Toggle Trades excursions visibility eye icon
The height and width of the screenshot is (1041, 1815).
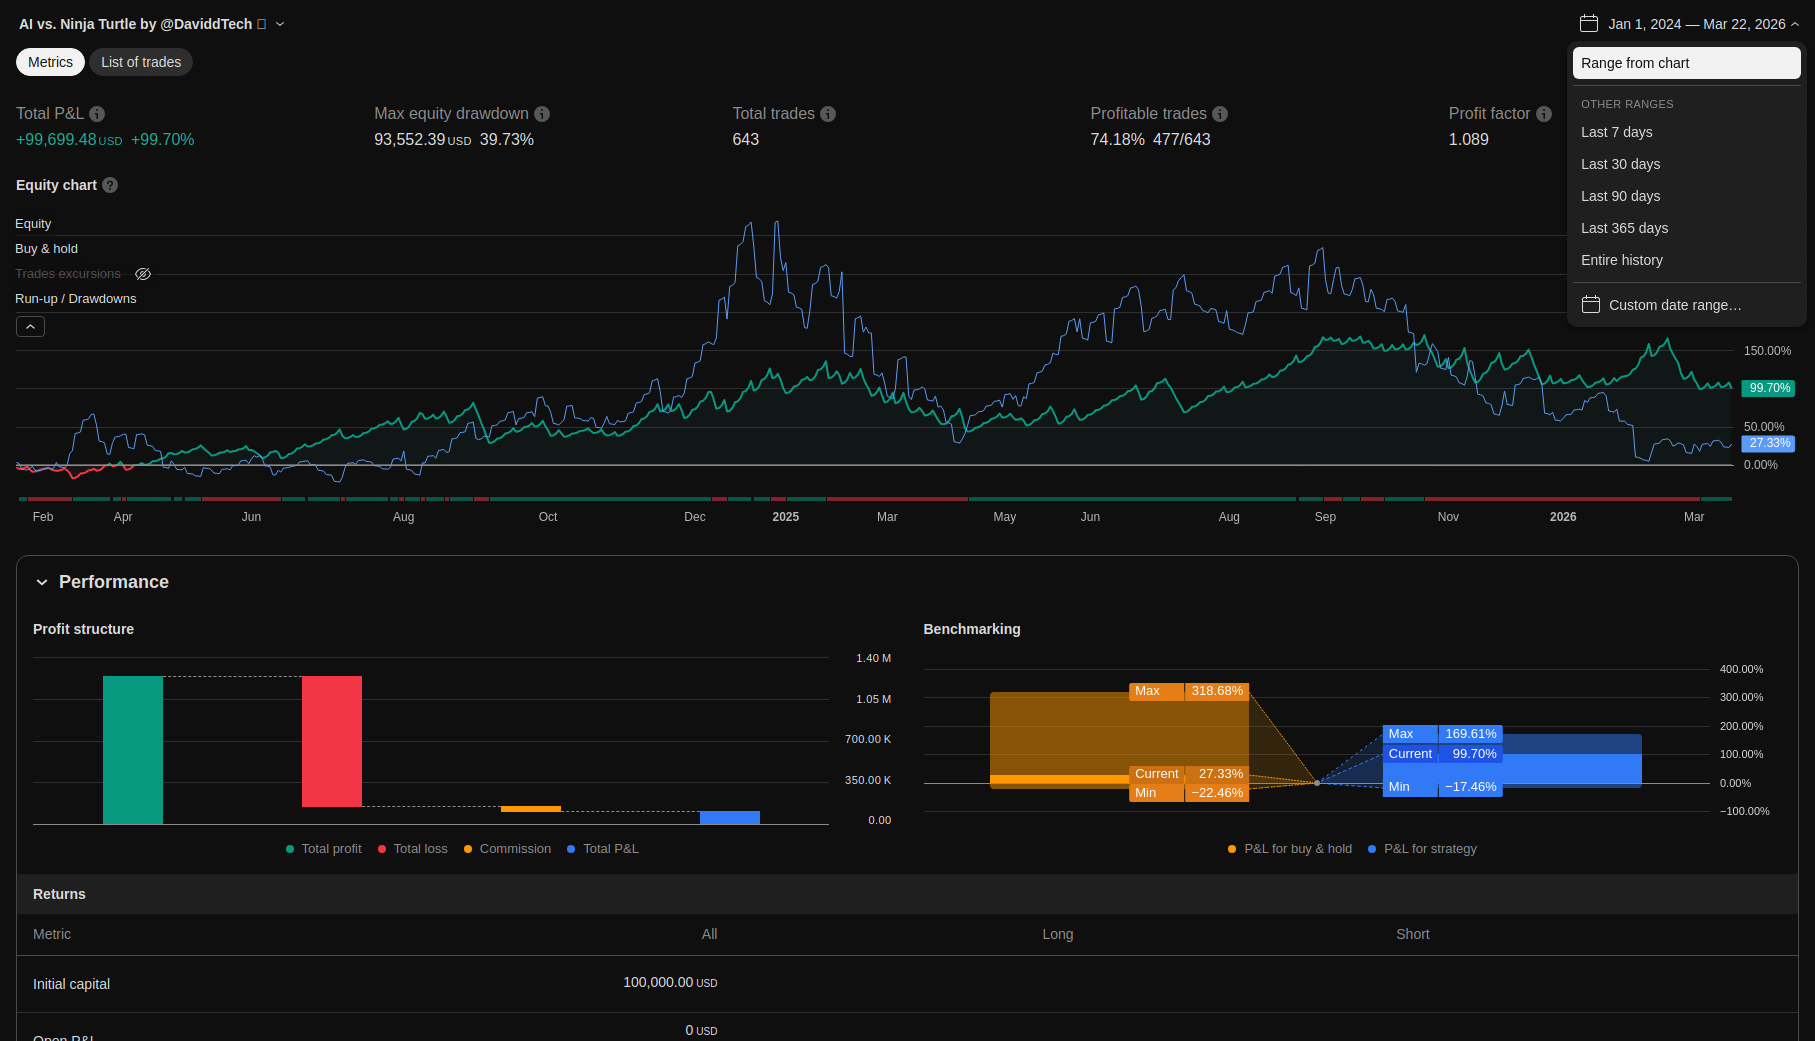tap(143, 274)
